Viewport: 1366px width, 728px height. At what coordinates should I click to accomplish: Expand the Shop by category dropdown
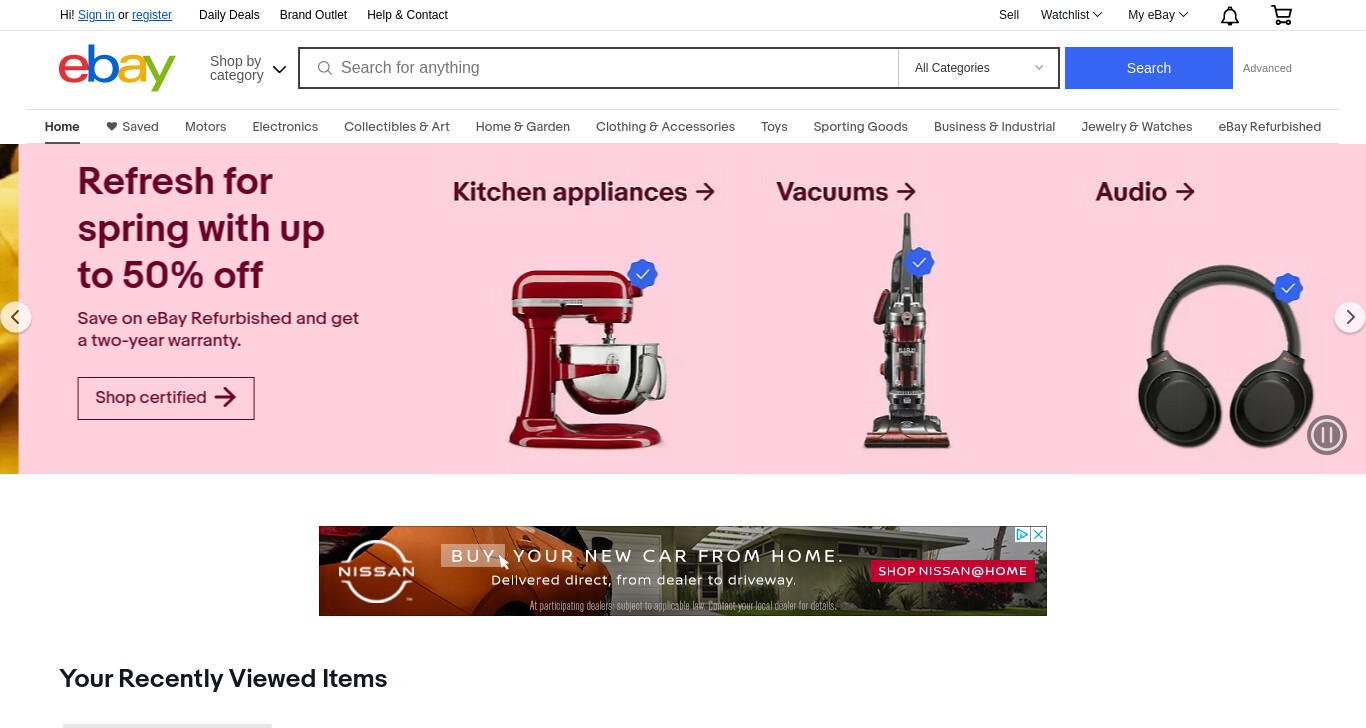pyautogui.click(x=248, y=68)
